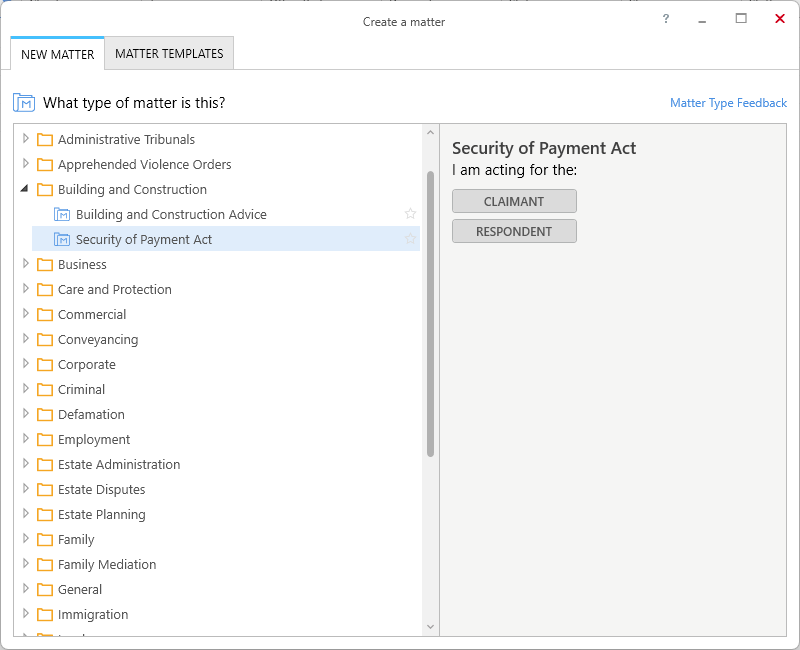This screenshot has width=800, height=650.
Task: Select the Family Mediation category label
Action: (107, 564)
